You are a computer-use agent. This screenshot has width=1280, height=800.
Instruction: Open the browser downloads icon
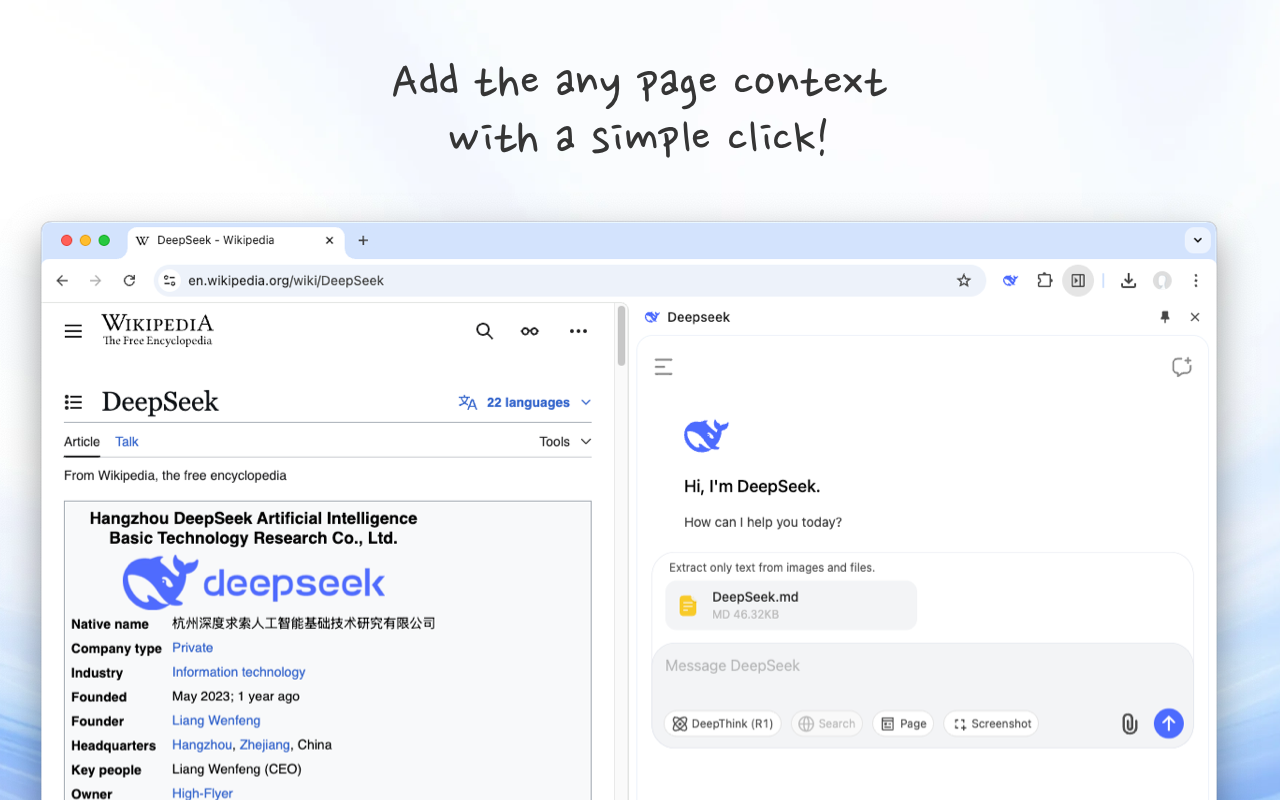click(x=1128, y=281)
